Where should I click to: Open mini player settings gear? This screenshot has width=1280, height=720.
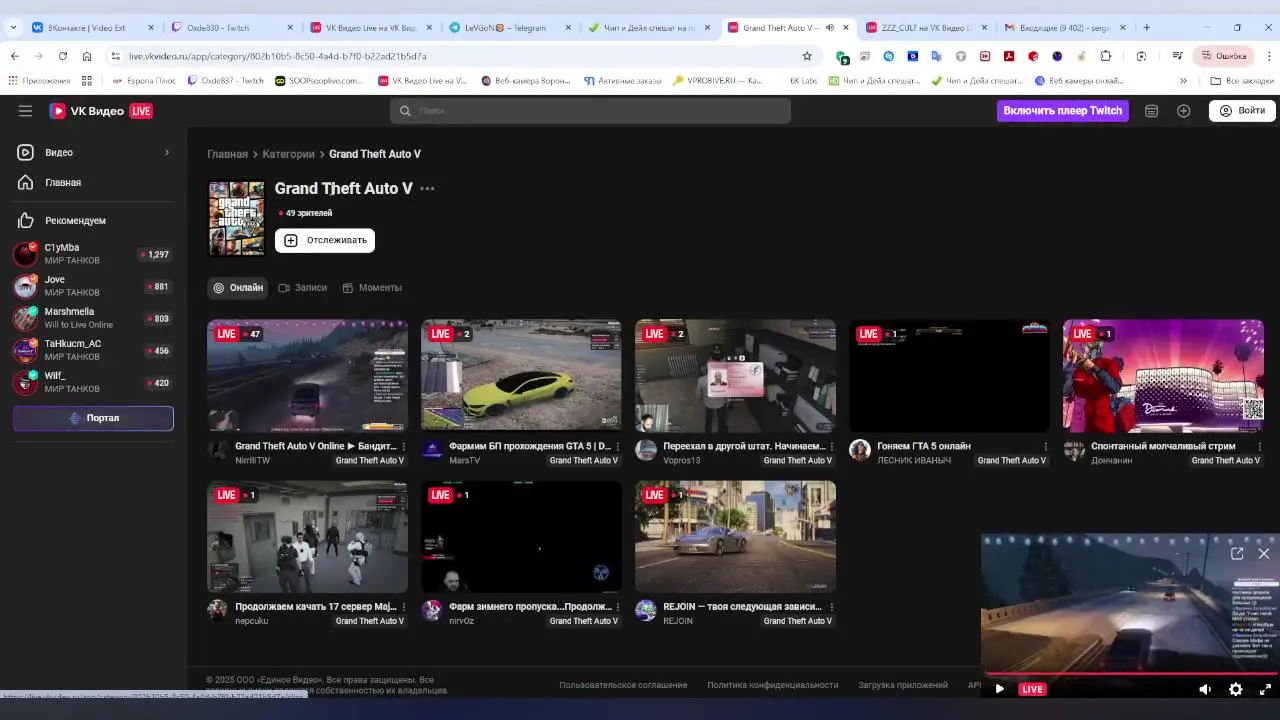(1235, 689)
